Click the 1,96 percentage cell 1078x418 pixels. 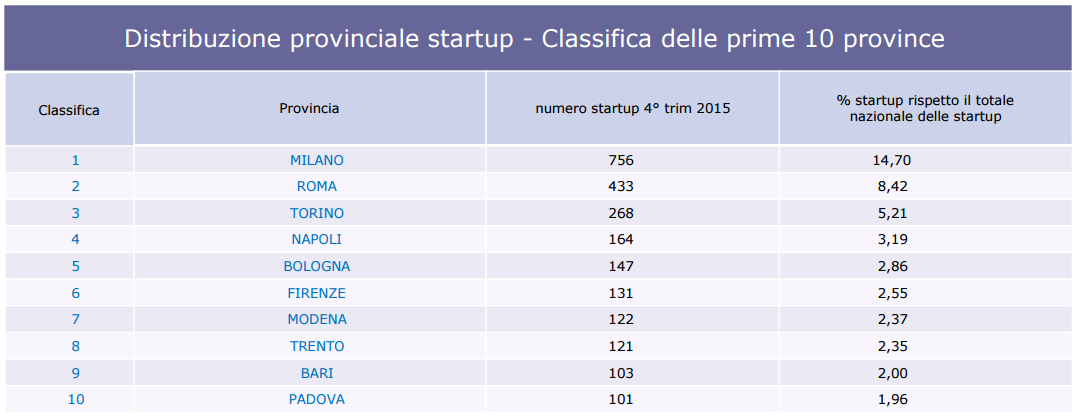(892, 399)
